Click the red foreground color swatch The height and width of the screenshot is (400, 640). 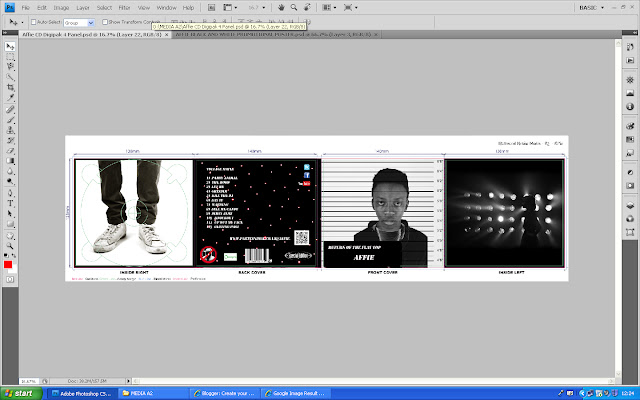point(8,264)
